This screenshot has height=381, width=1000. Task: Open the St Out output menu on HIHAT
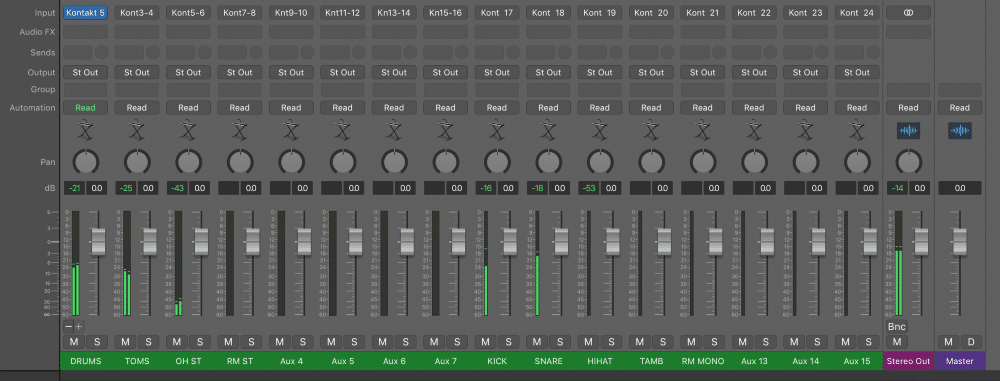(x=599, y=72)
